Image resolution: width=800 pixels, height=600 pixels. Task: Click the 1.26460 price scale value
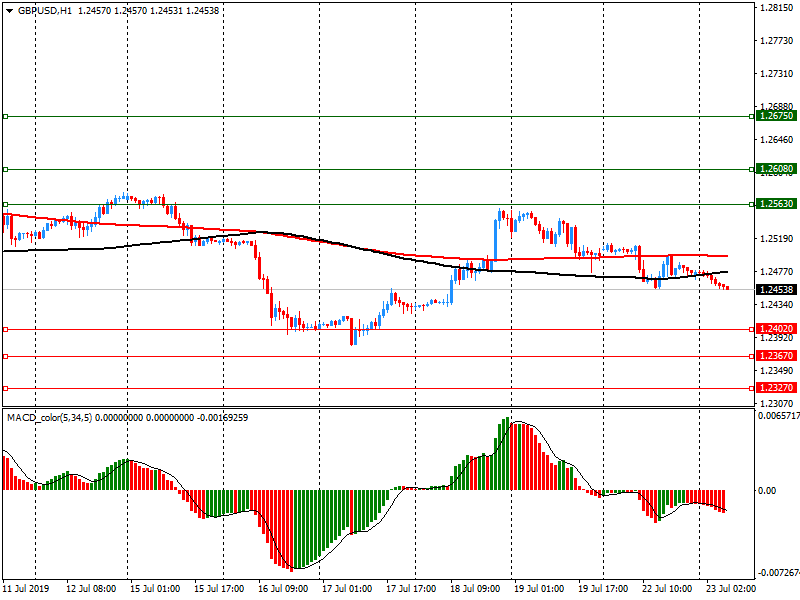pyautogui.click(x=777, y=140)
